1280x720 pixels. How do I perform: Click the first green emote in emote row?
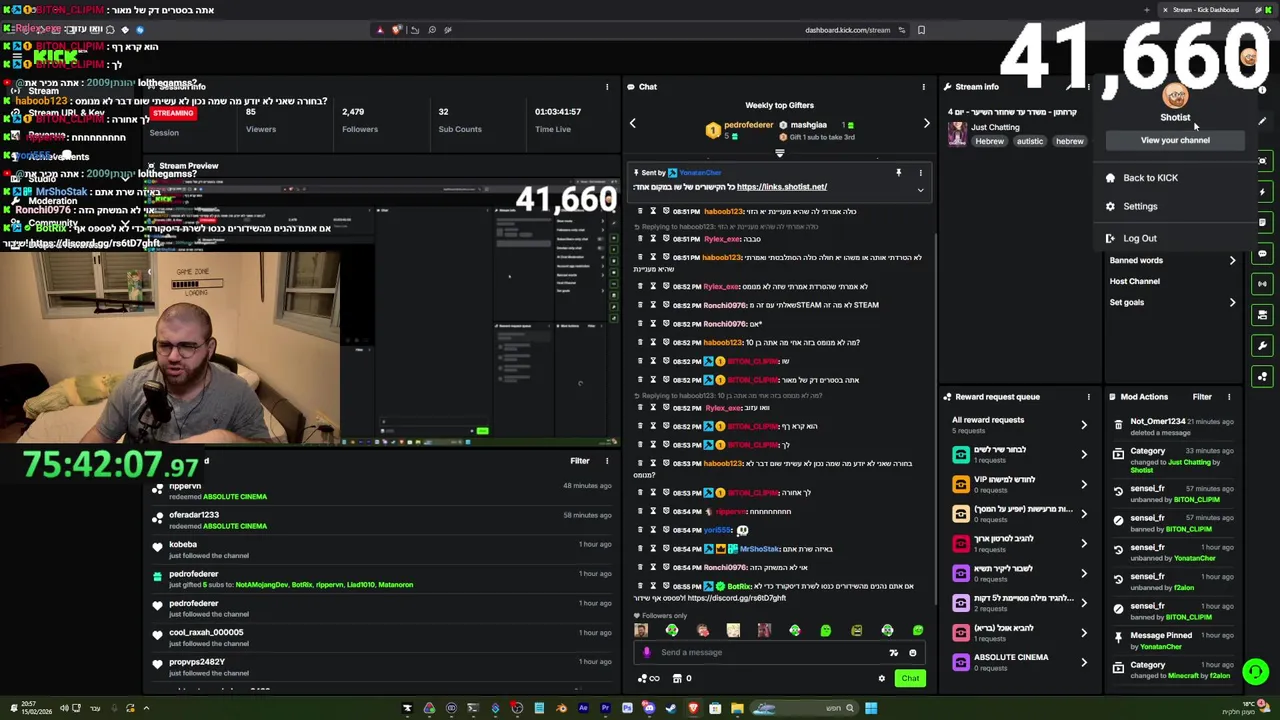(672, 630)
